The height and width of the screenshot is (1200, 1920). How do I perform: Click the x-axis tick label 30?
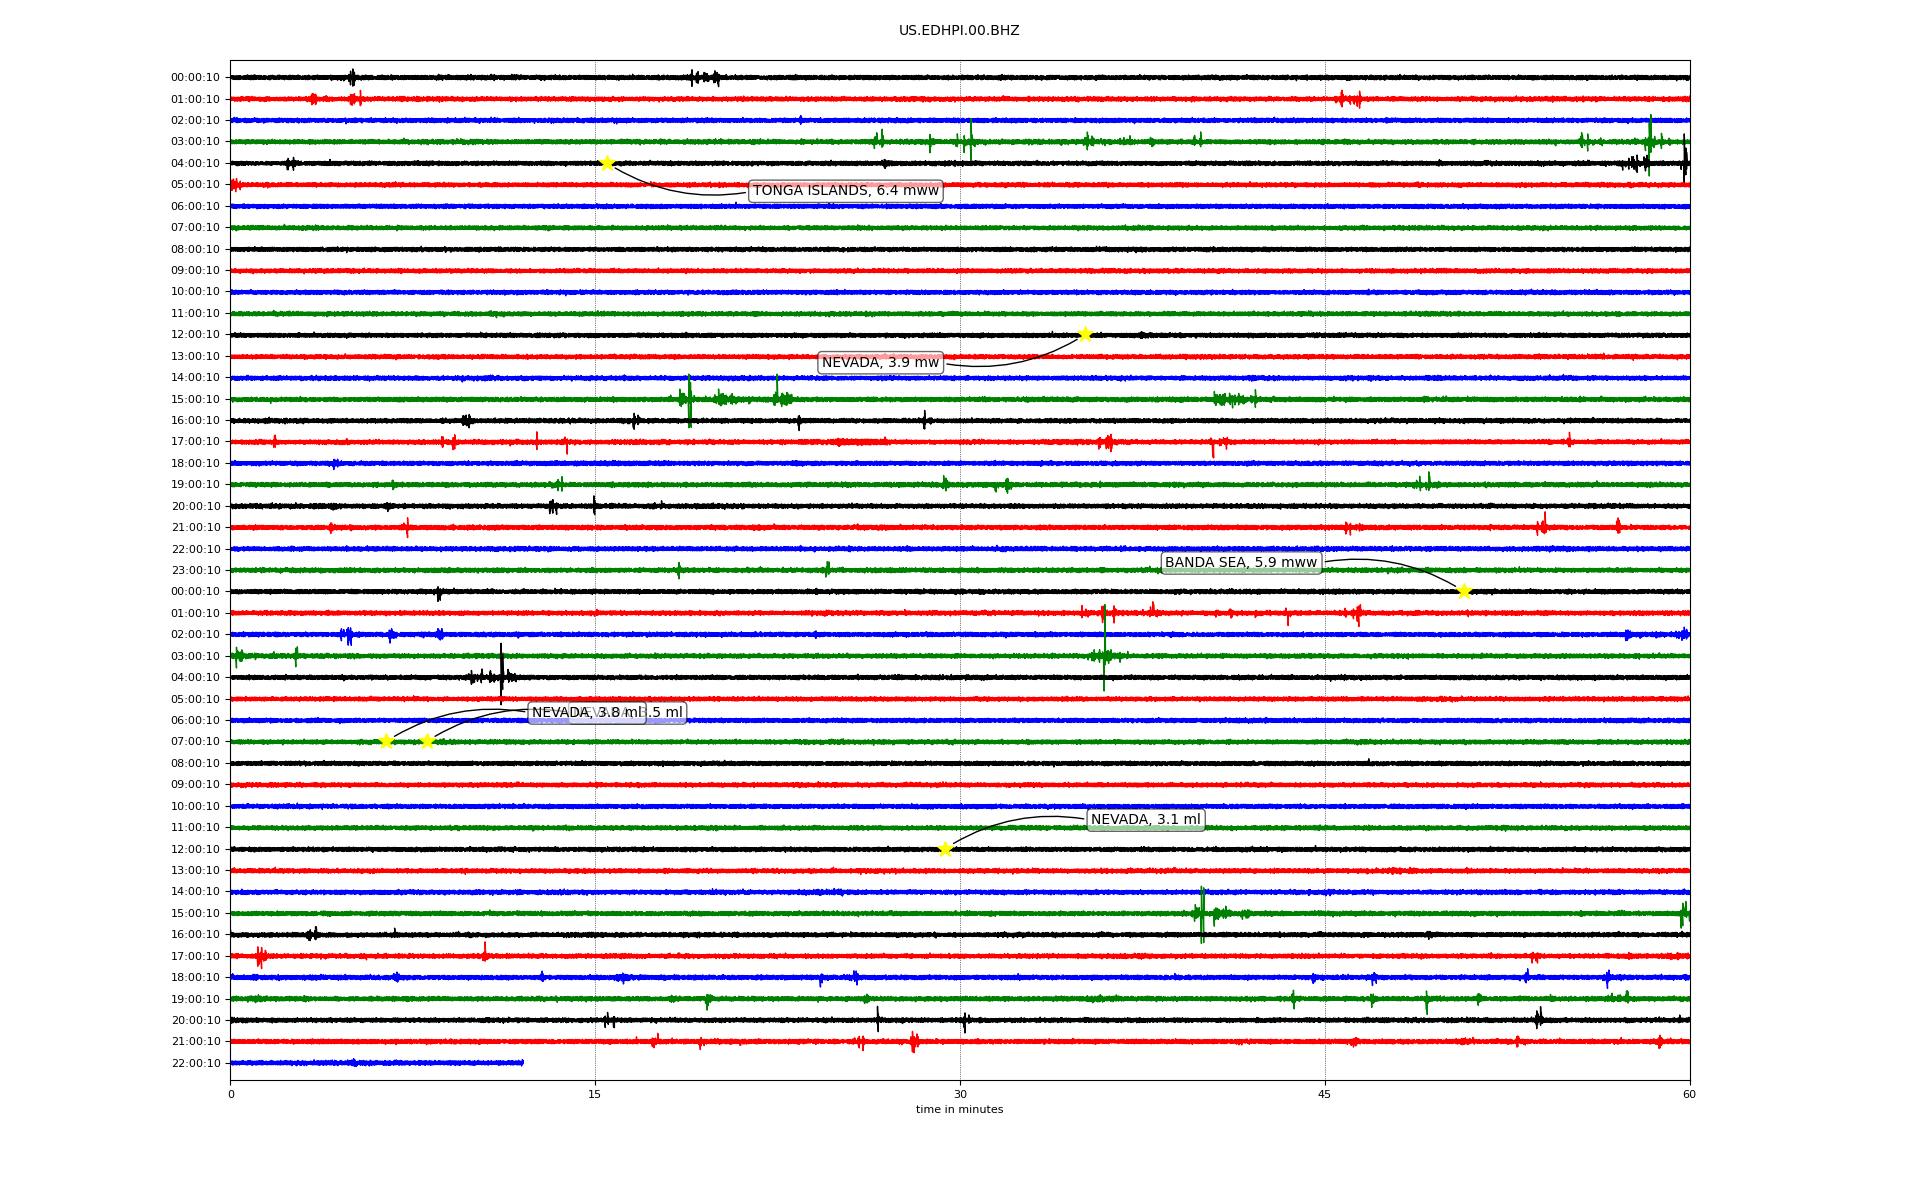(960, 1094)
